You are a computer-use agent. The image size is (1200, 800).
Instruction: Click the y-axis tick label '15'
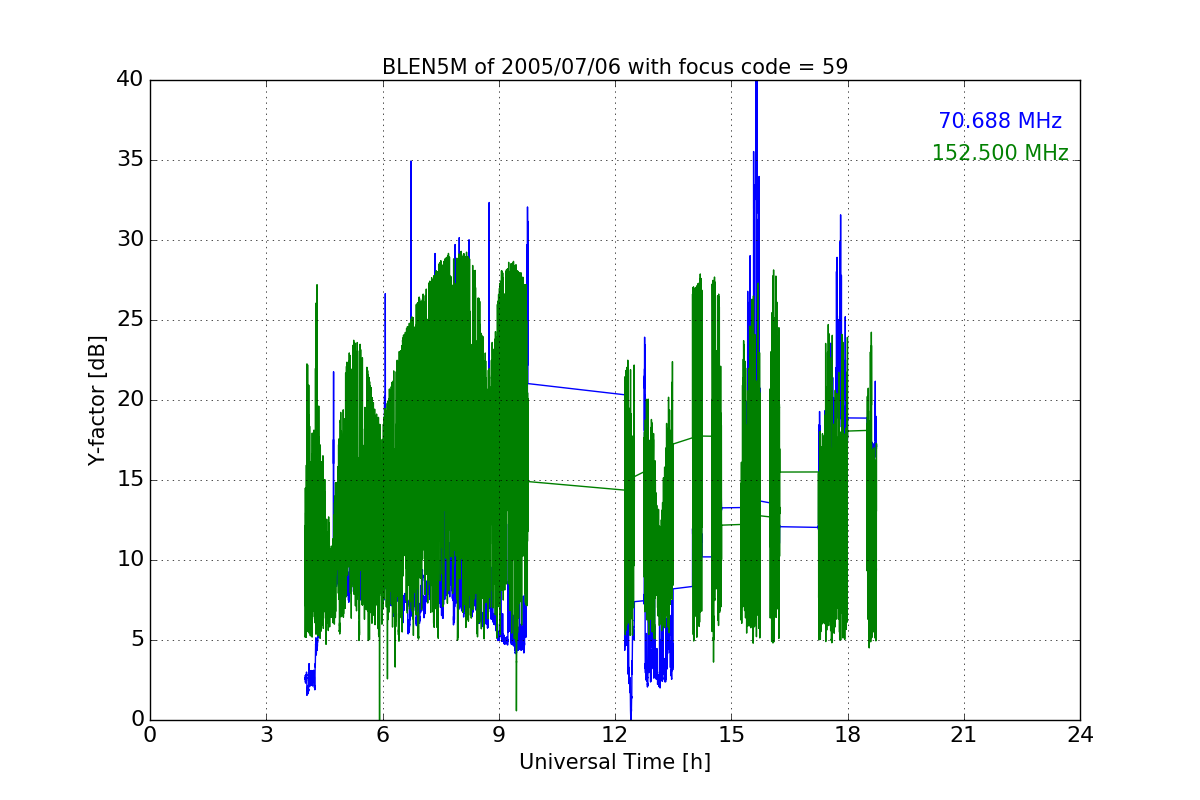[x=130, y=480]
